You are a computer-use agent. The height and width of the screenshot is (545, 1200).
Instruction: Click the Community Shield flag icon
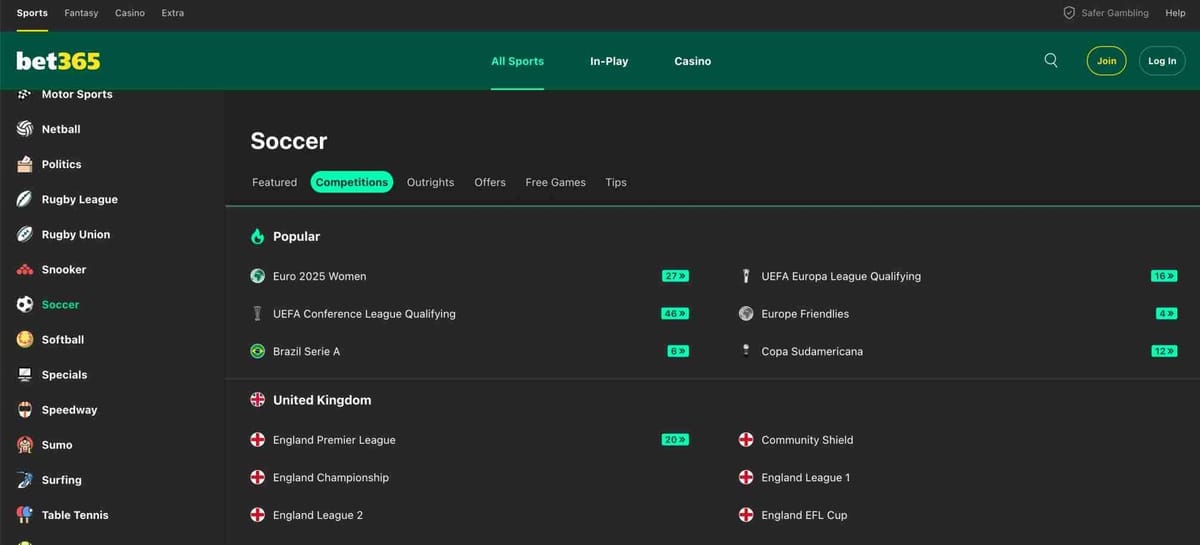pos(746,440)
